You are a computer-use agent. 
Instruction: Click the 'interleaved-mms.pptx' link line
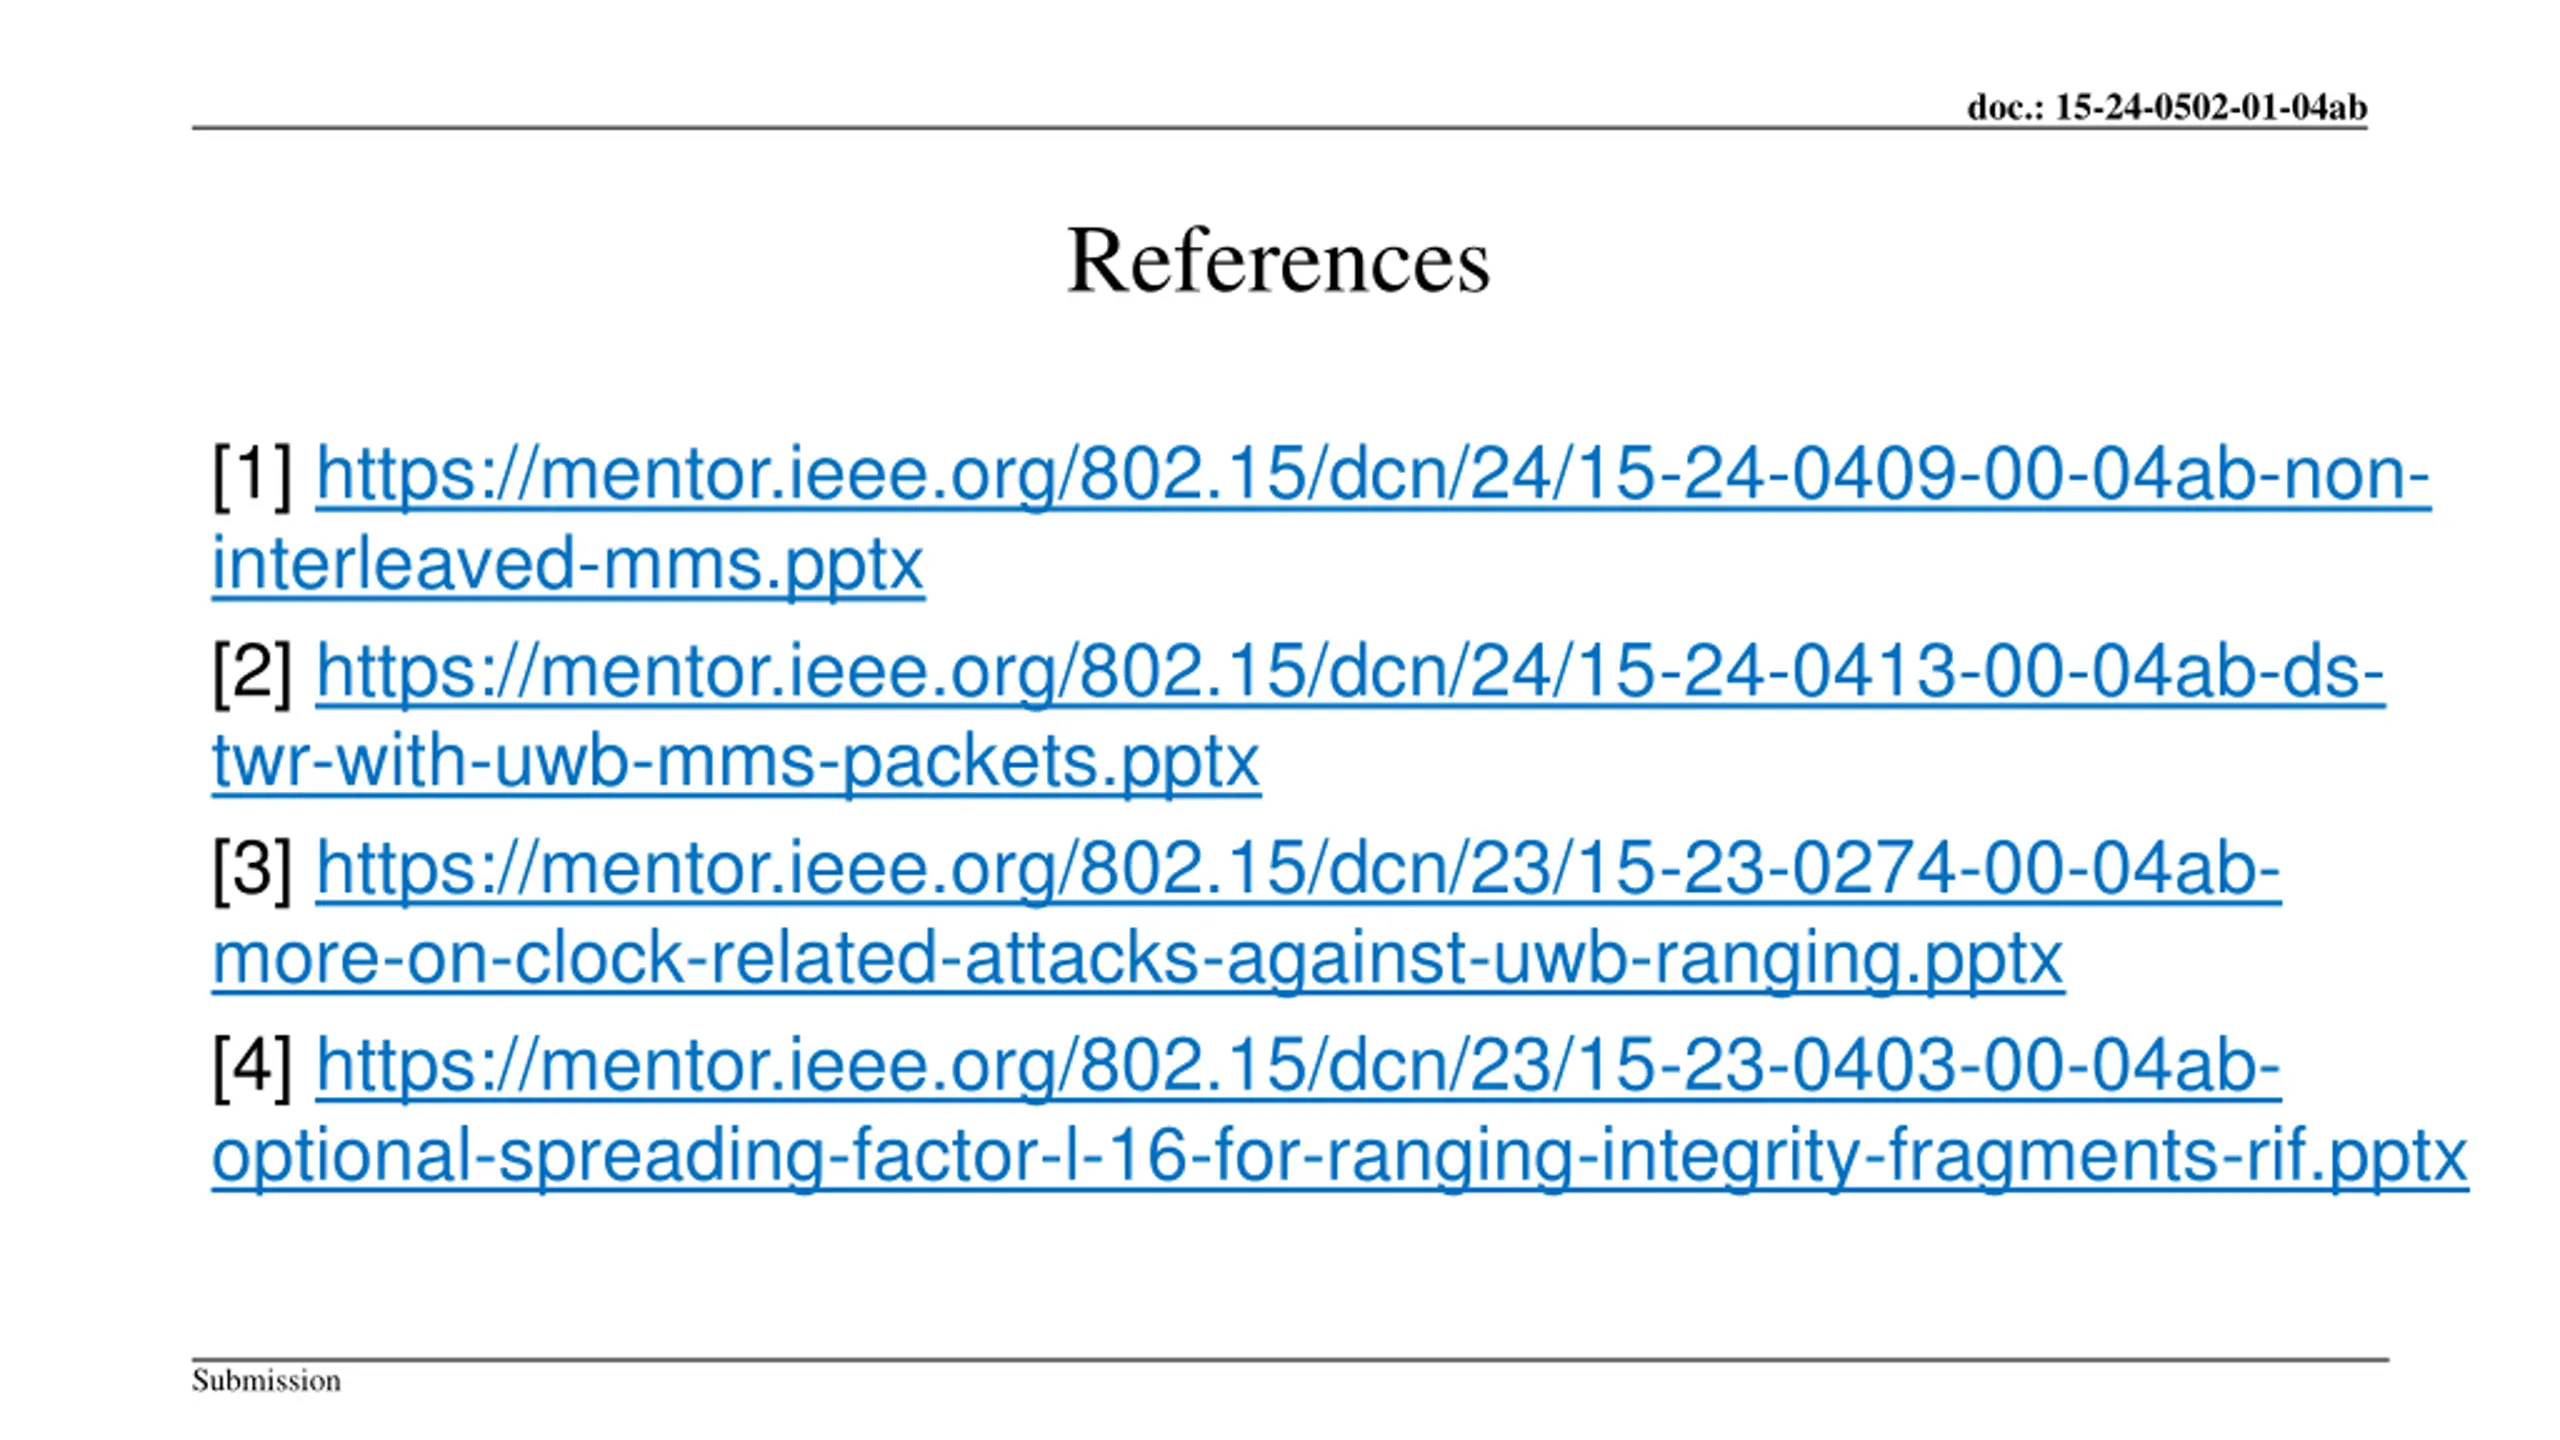pyautogui.click(x=568, y=564)
